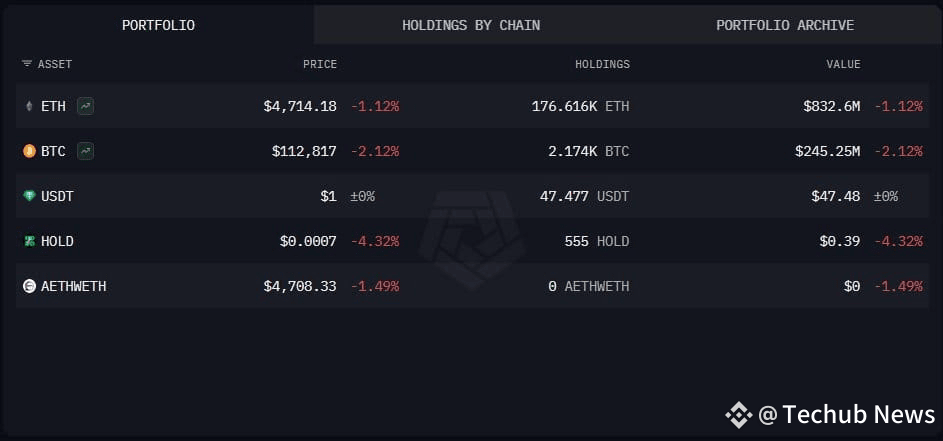Sort by the PRICE column header
943x441 pixels.
[320, 64]
